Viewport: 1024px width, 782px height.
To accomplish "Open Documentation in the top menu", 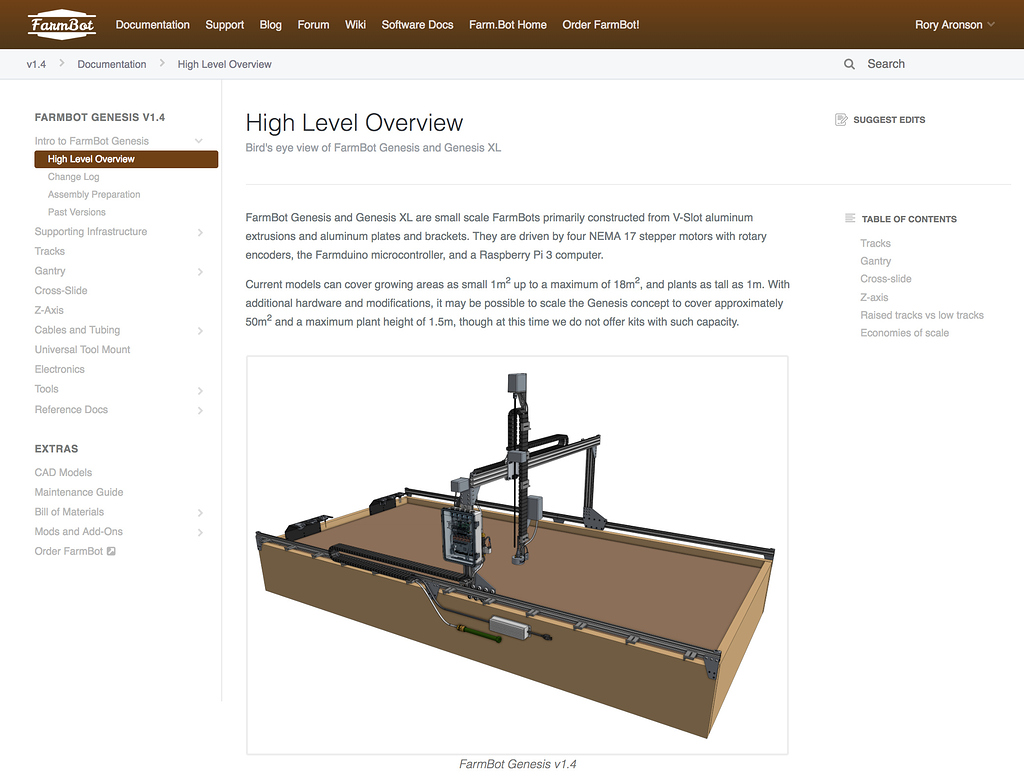I will (152, 24).
